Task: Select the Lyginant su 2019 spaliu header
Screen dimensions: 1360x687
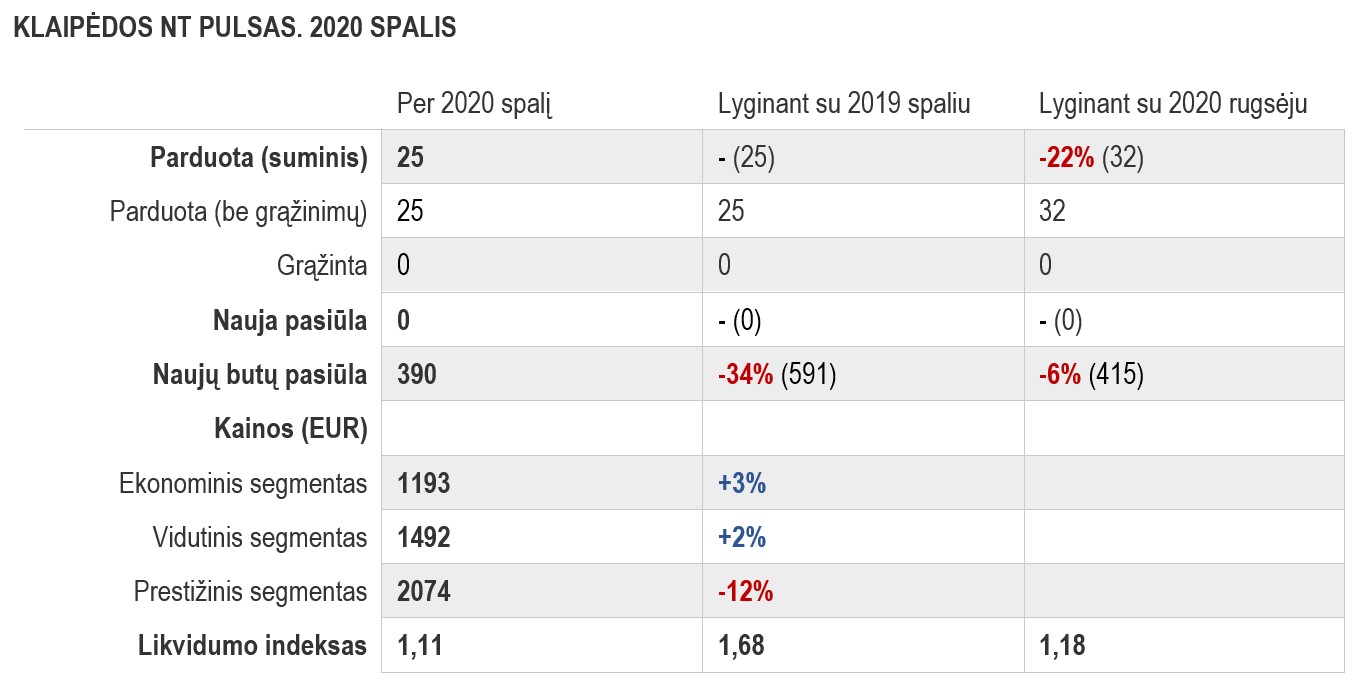Action: pyautogui.click(x=844, y=104)
